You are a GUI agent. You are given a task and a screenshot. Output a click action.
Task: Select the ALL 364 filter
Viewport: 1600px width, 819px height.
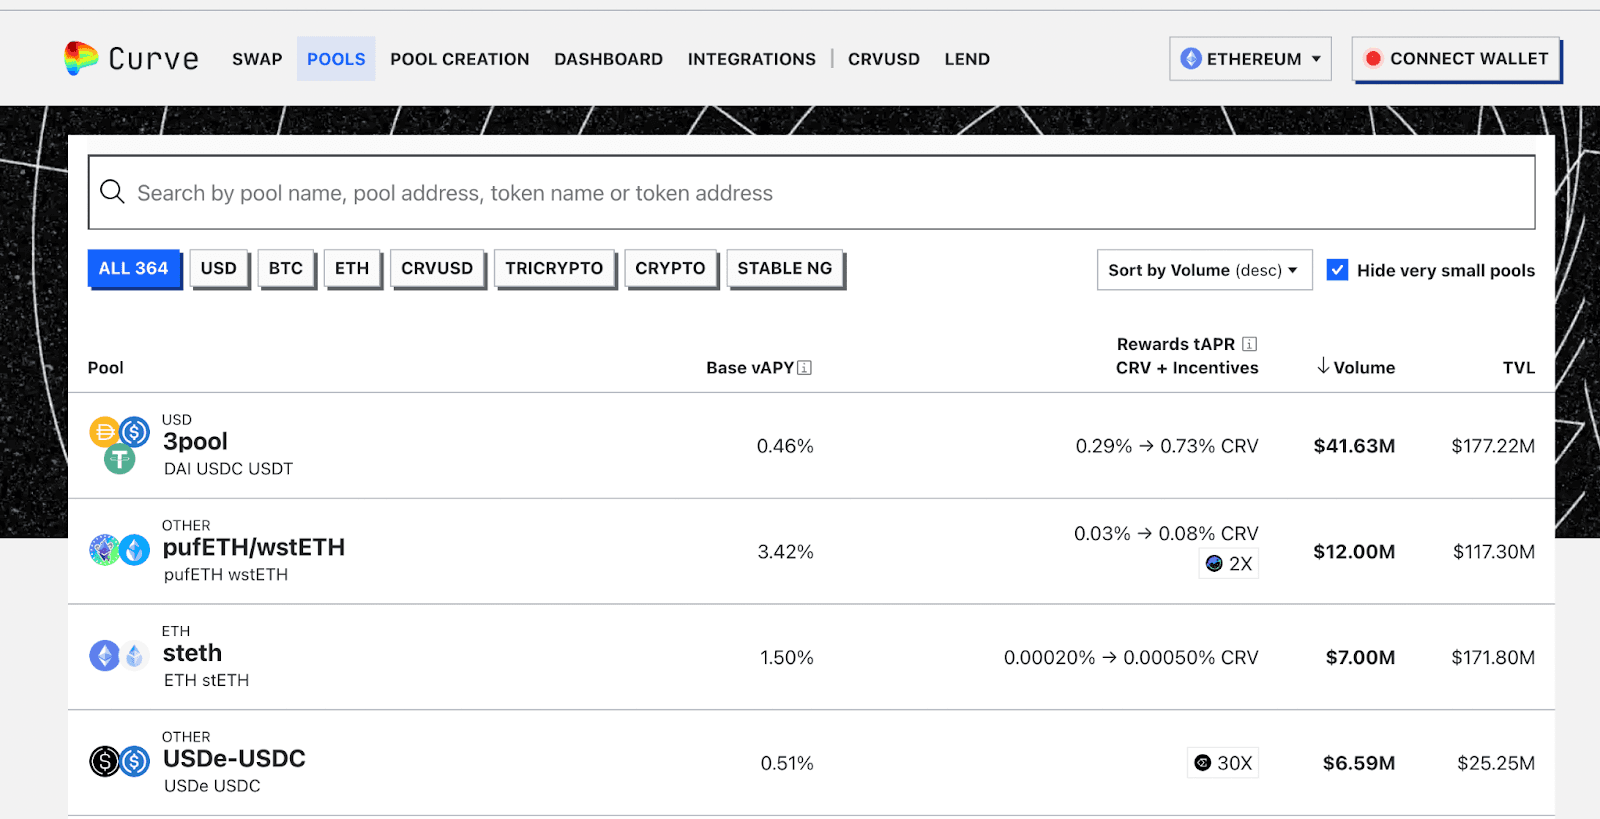(x=134, y=268)
